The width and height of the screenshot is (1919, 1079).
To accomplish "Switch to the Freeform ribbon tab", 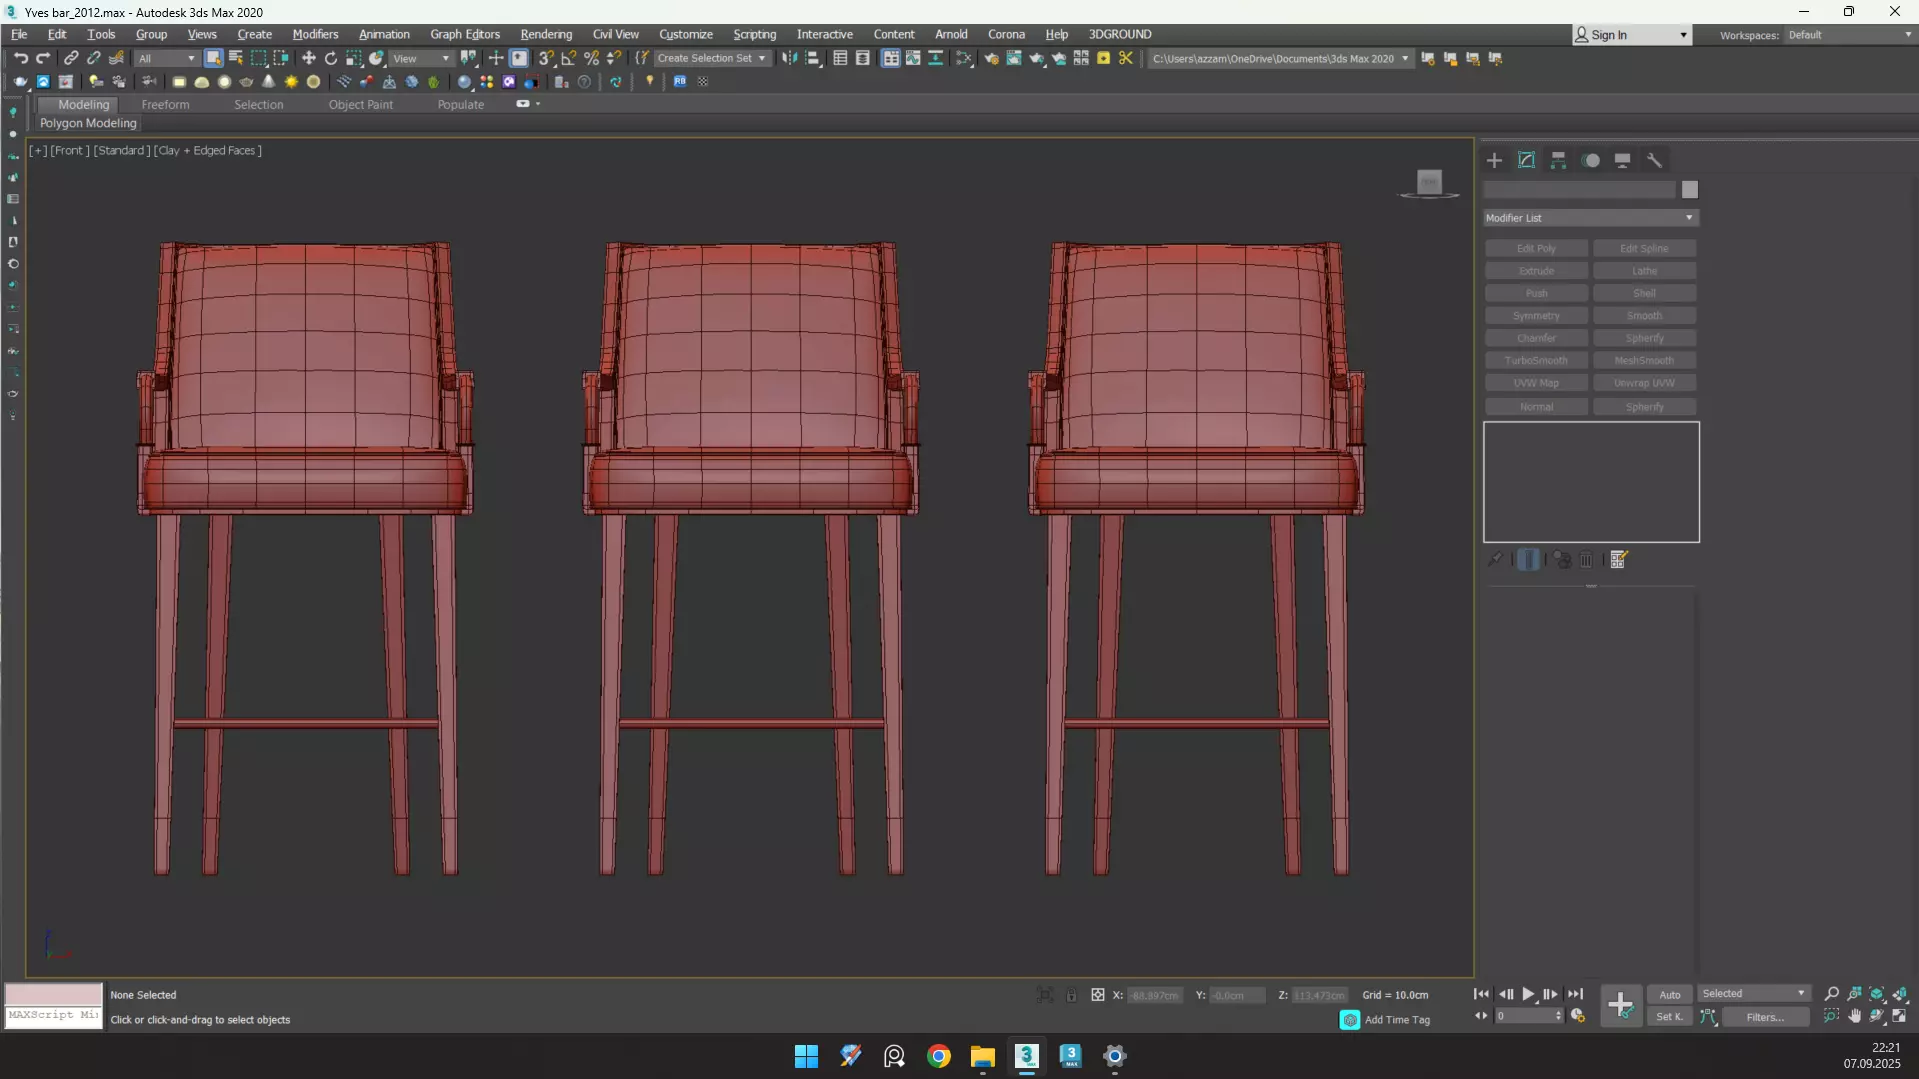I will click(165, 105).
